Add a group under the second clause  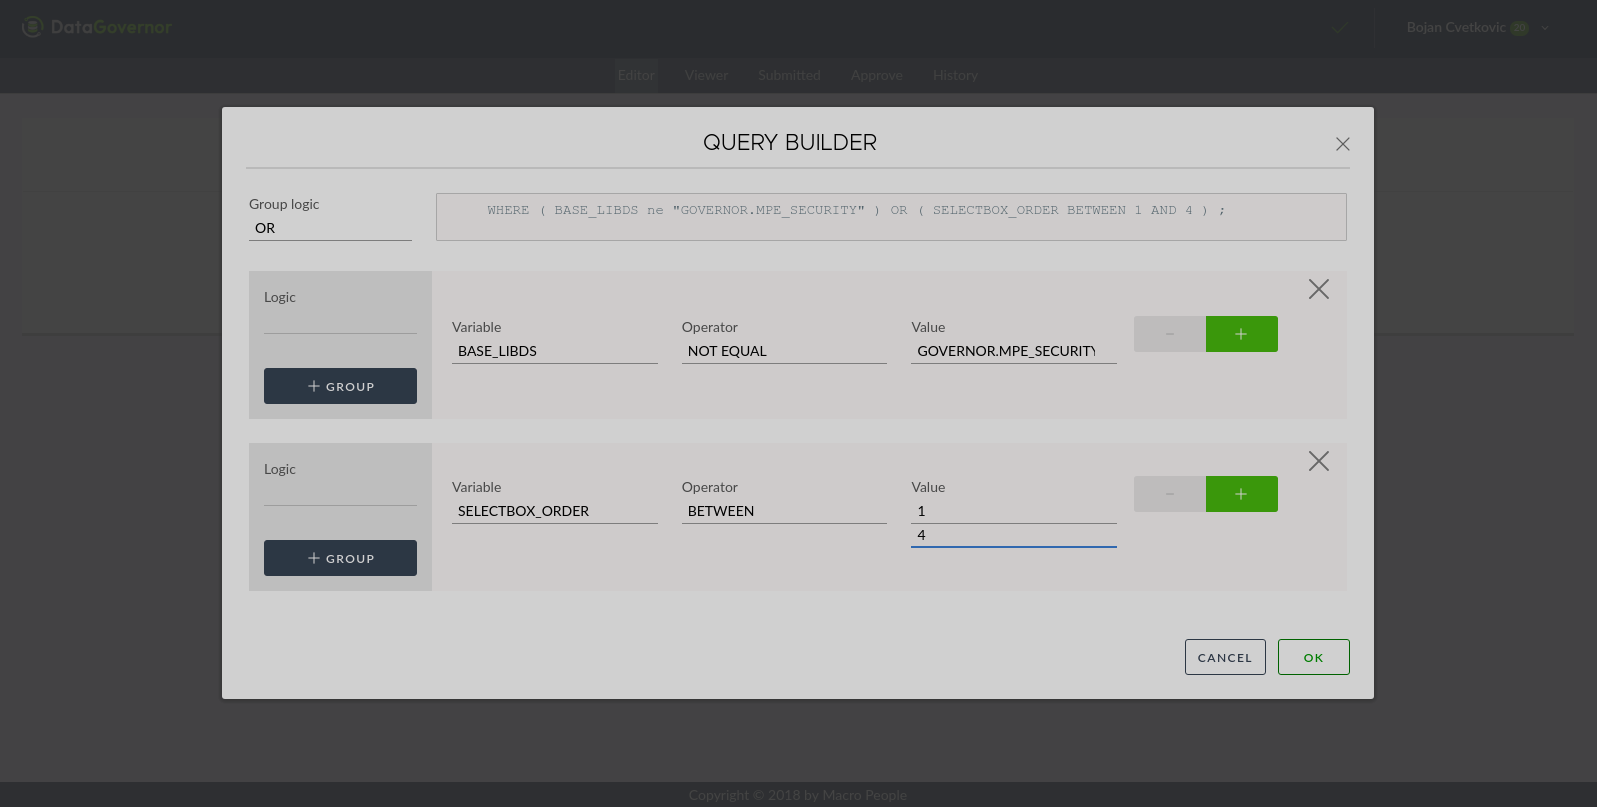[340, 558]
